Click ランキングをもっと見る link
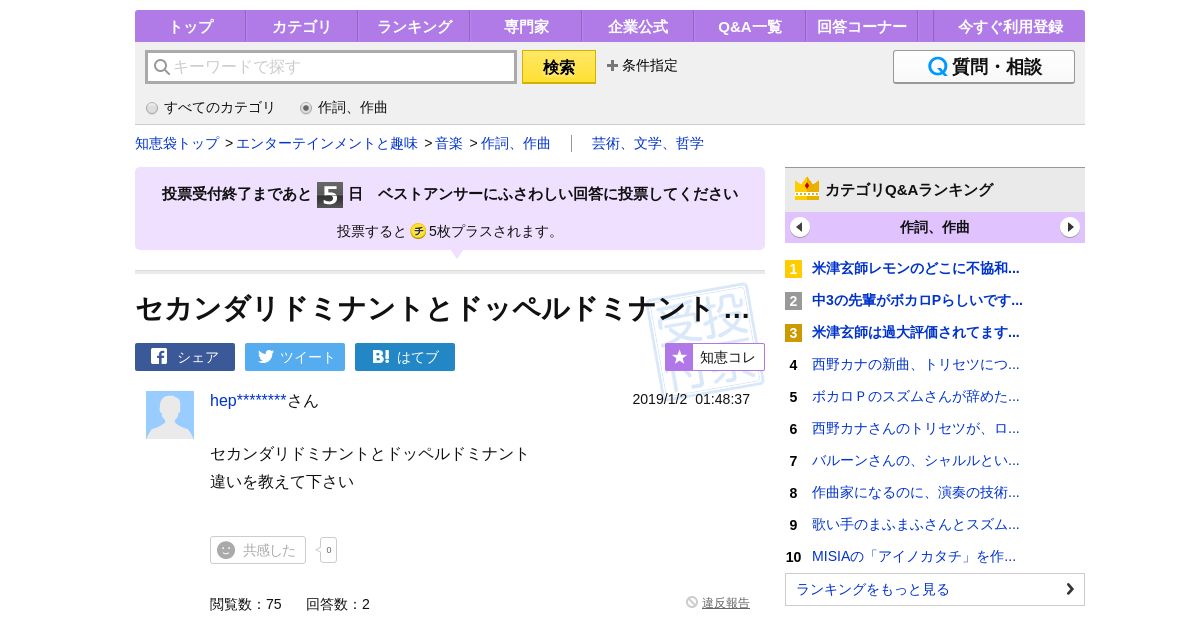1200x630 pixels. pos(935,589)
